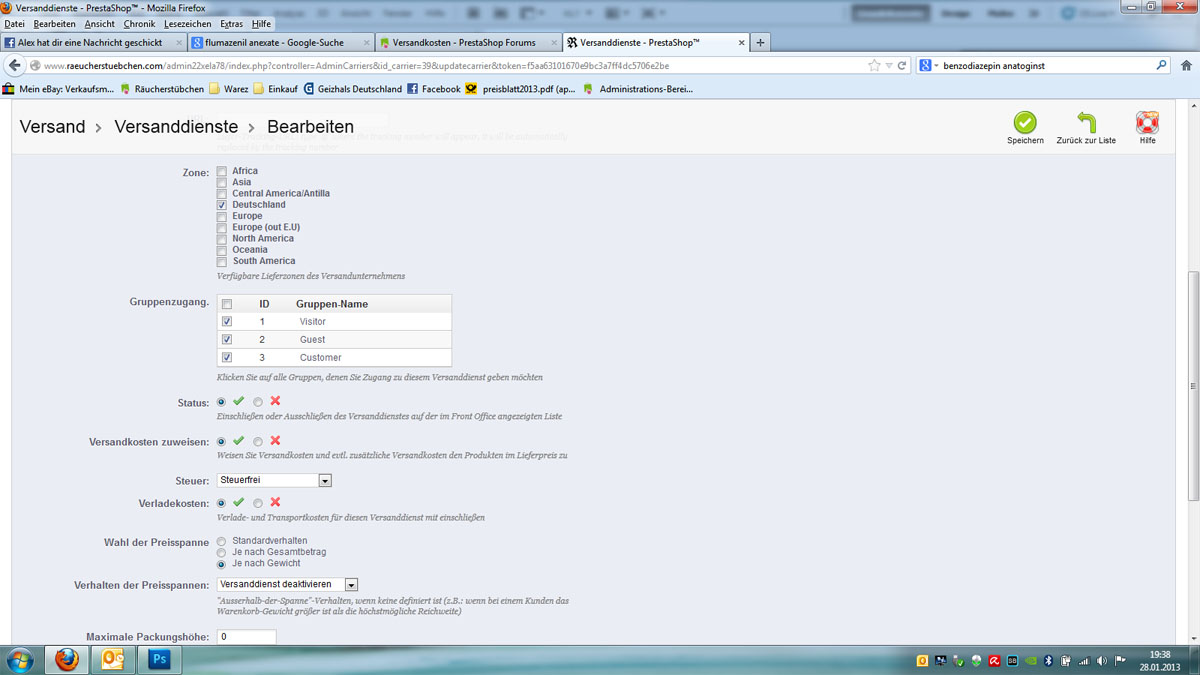Viewport: 1200px width, 675px height.
Task: Go to the Firefox home icon
Action: pos(1186,65)
